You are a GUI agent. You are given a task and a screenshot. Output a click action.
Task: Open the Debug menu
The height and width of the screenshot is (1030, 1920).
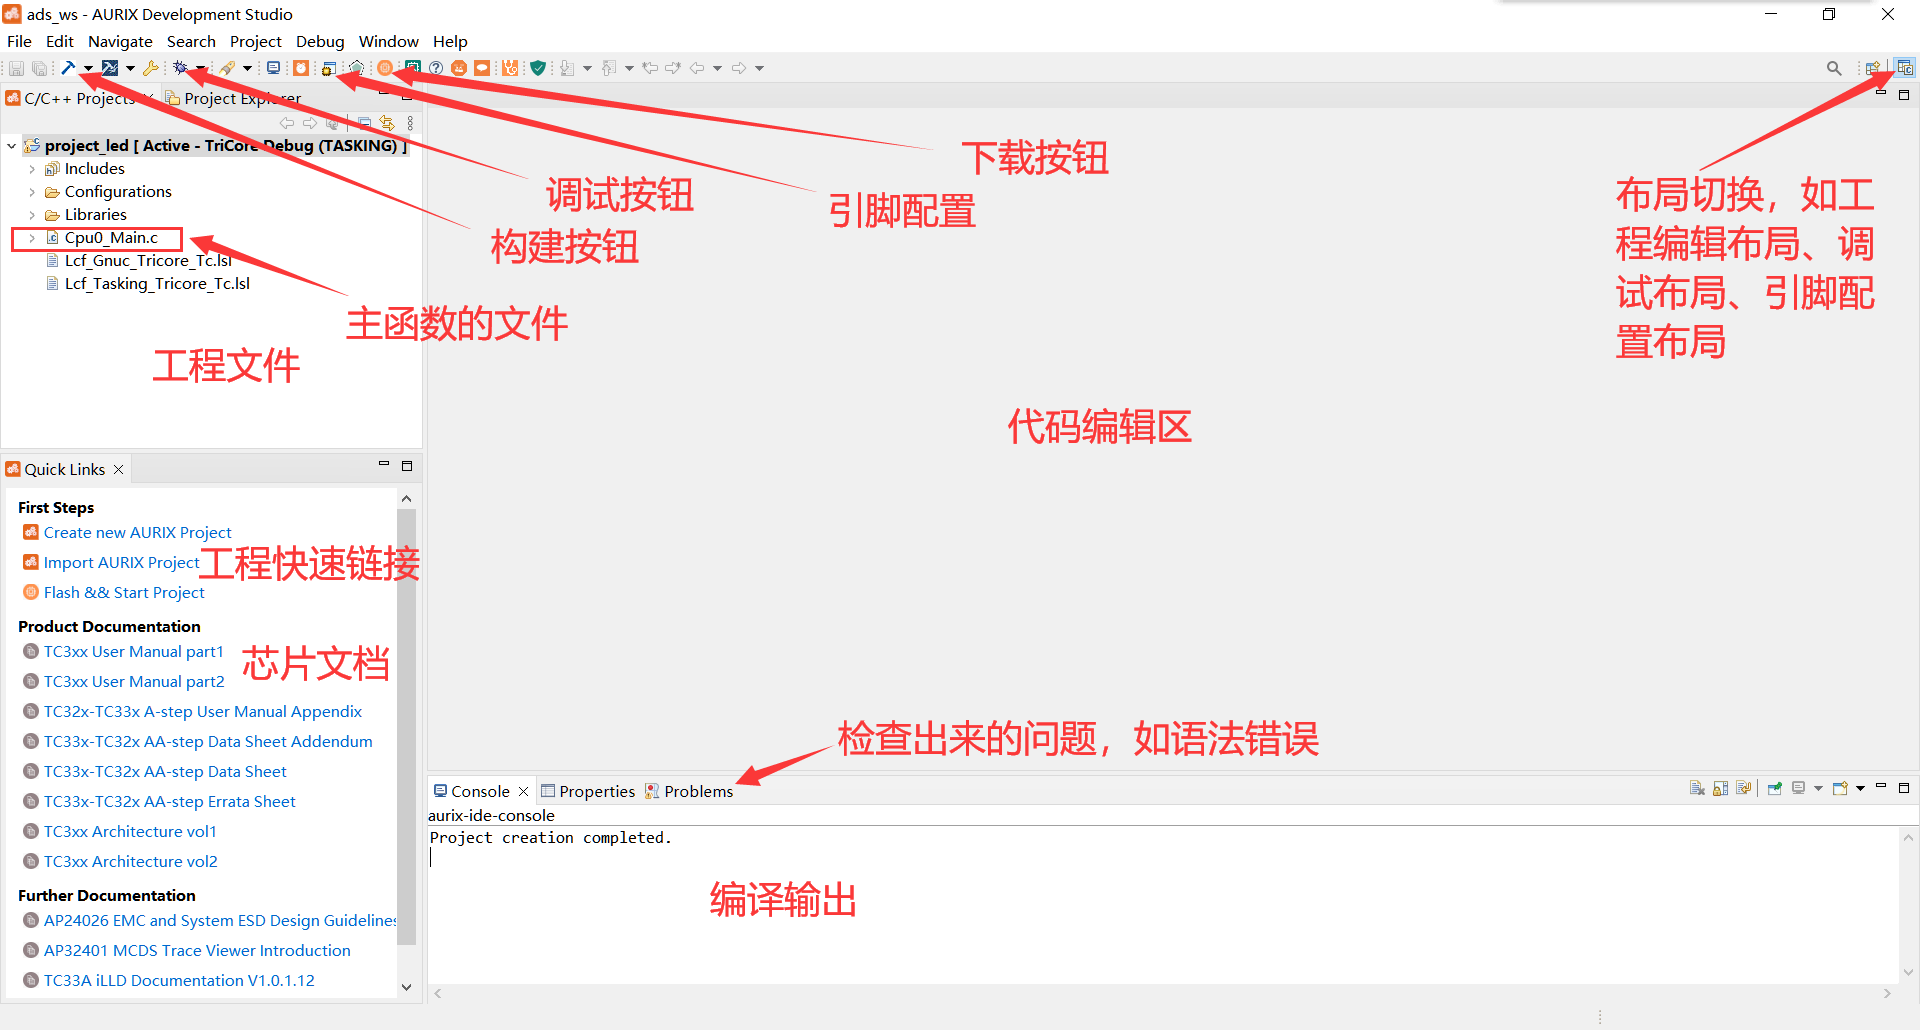point(320,41)
